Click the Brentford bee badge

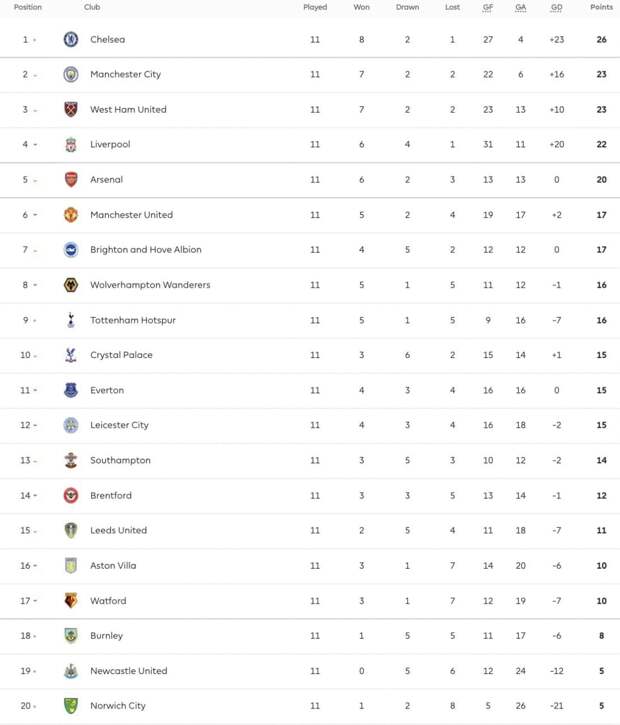tap(71, 495)
